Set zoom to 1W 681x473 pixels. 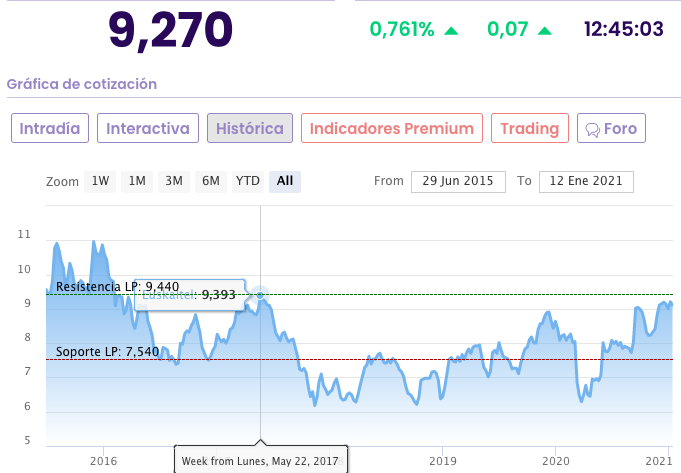[100, 181]
